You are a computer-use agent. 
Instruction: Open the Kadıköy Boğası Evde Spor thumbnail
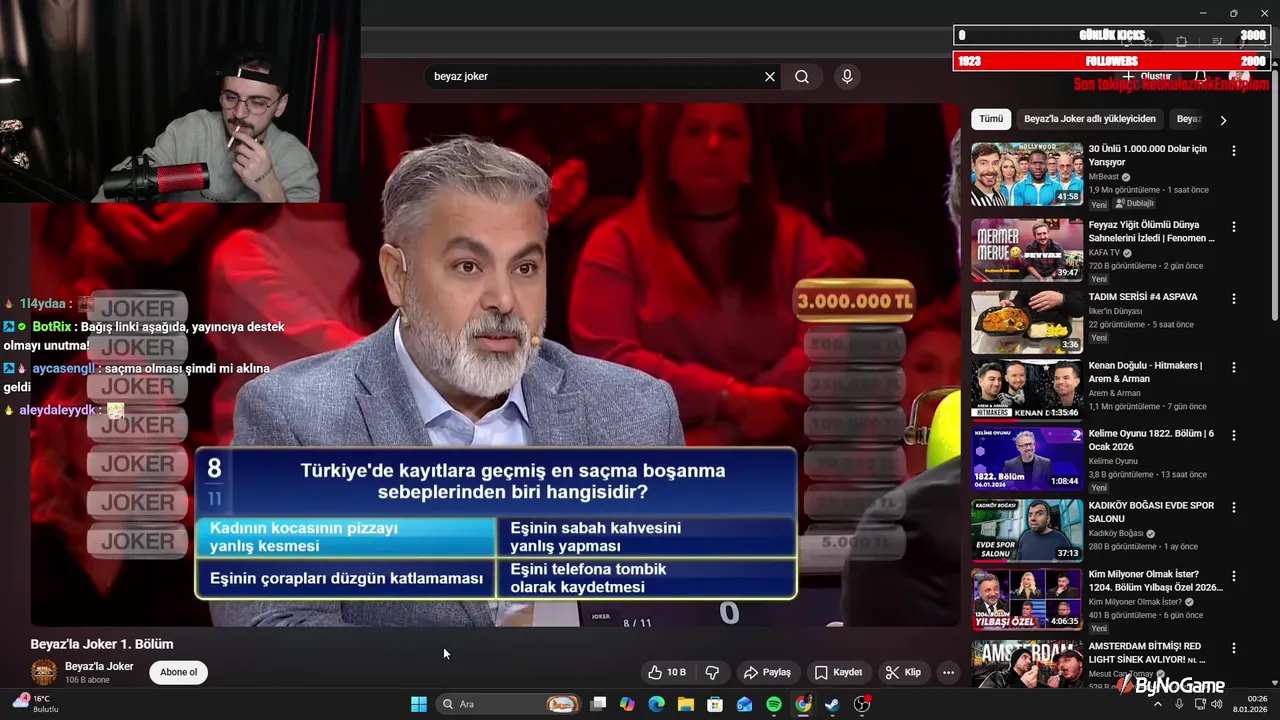[1027, 530]
